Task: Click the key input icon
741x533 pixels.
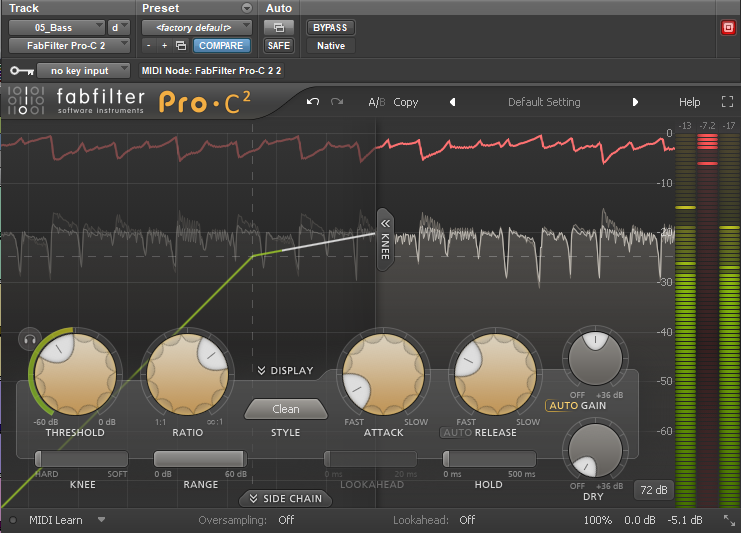Action: tap(22, 71)
